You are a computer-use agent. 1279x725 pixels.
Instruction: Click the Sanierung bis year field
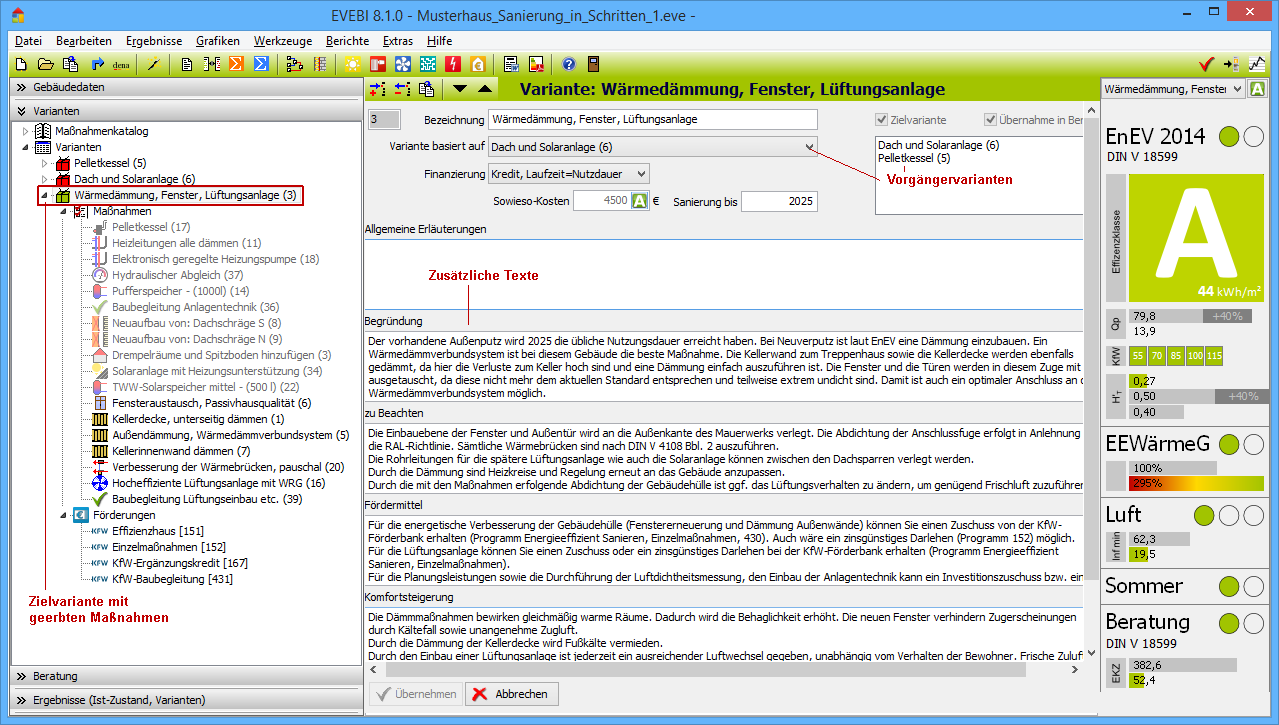point(779,201)
